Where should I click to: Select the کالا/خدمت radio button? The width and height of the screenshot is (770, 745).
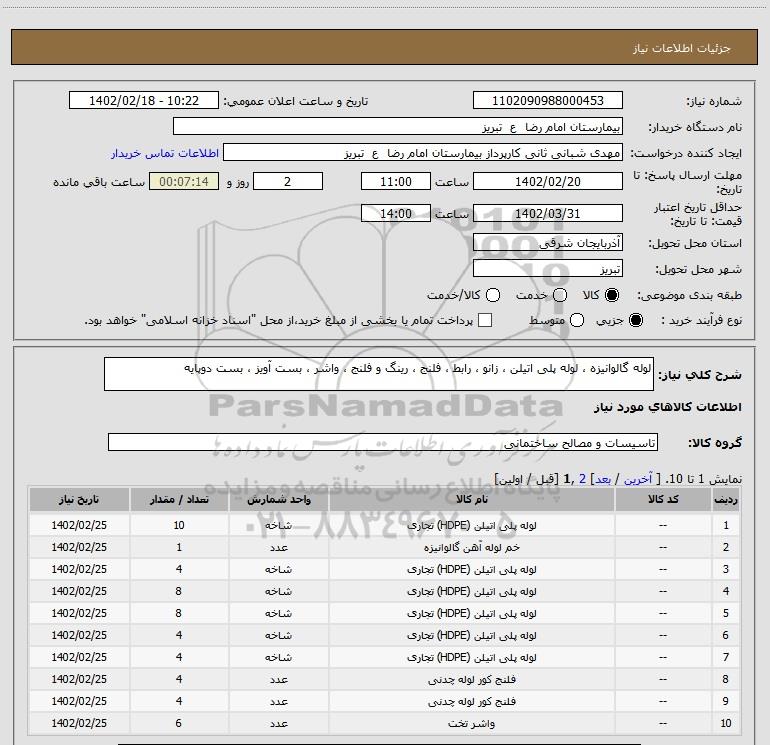point(493,295)
